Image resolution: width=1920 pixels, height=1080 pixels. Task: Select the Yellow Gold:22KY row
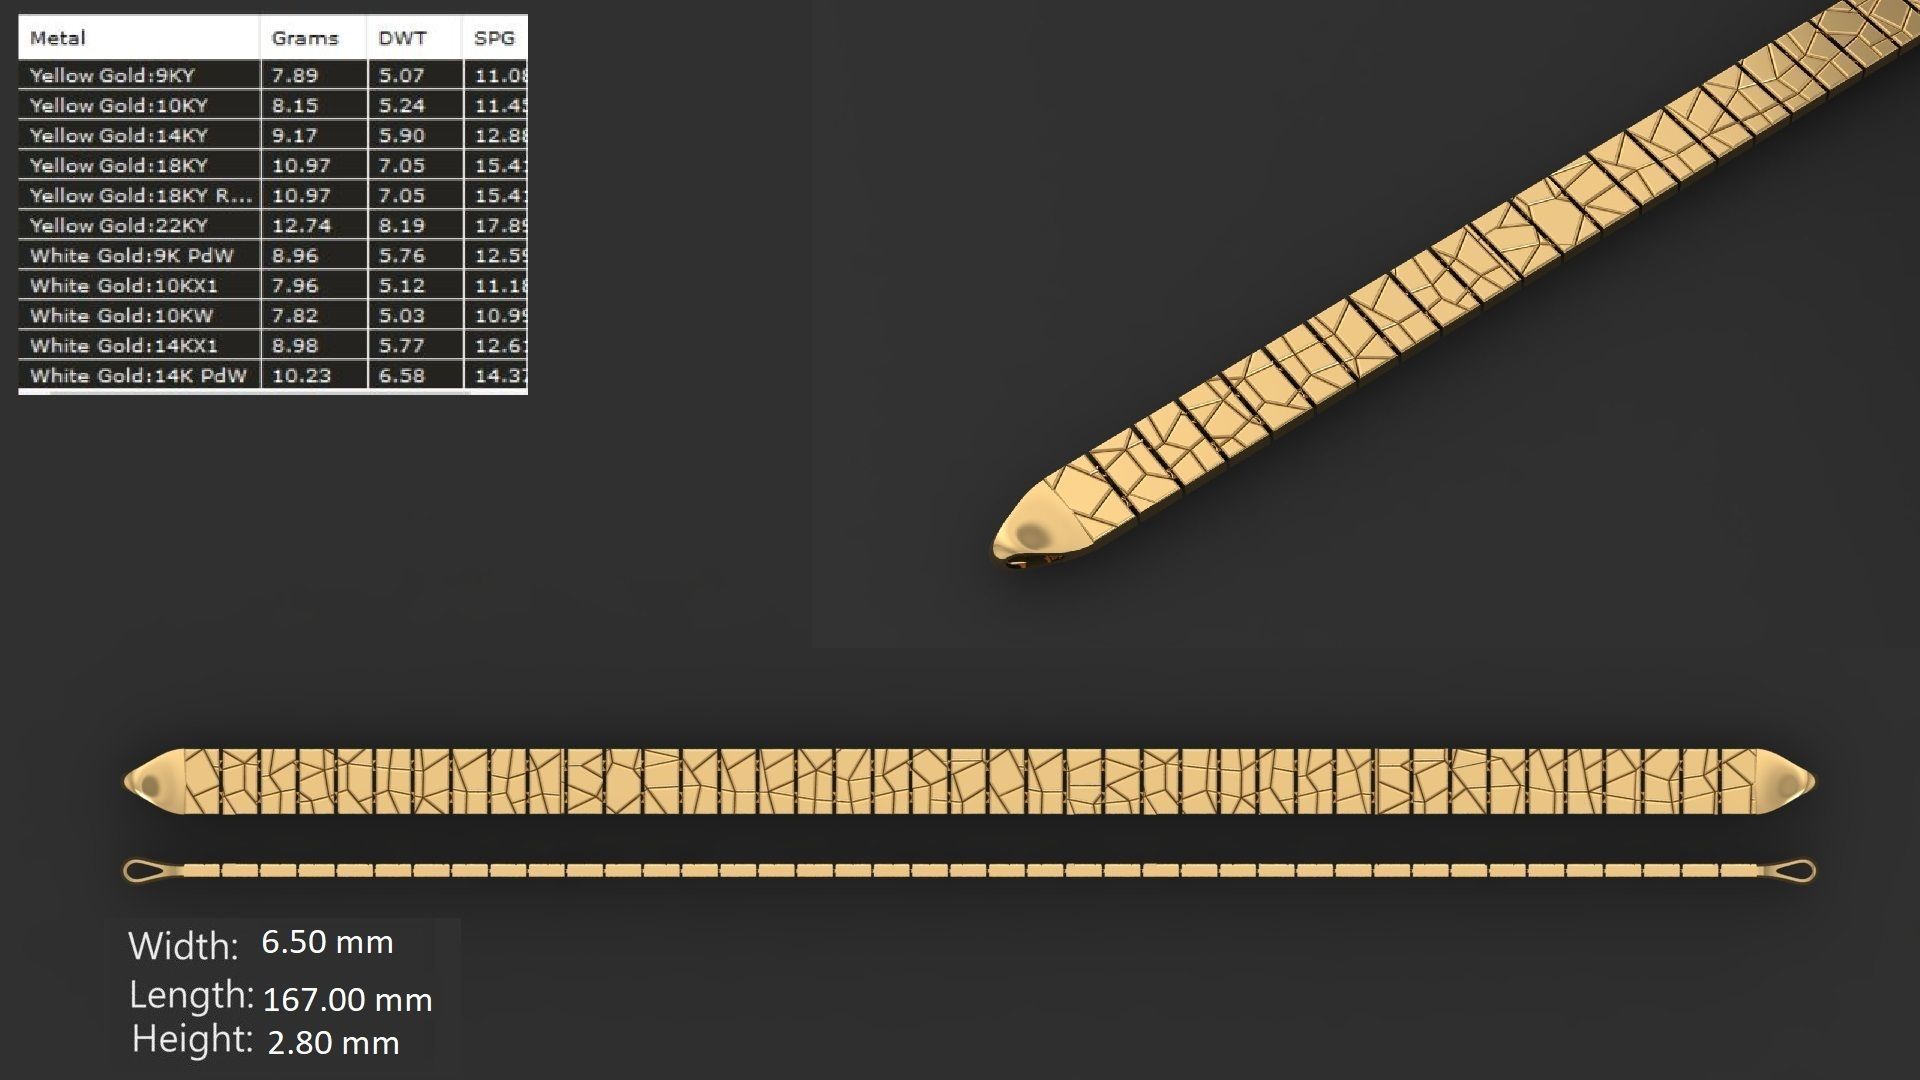tap(118, 225)
